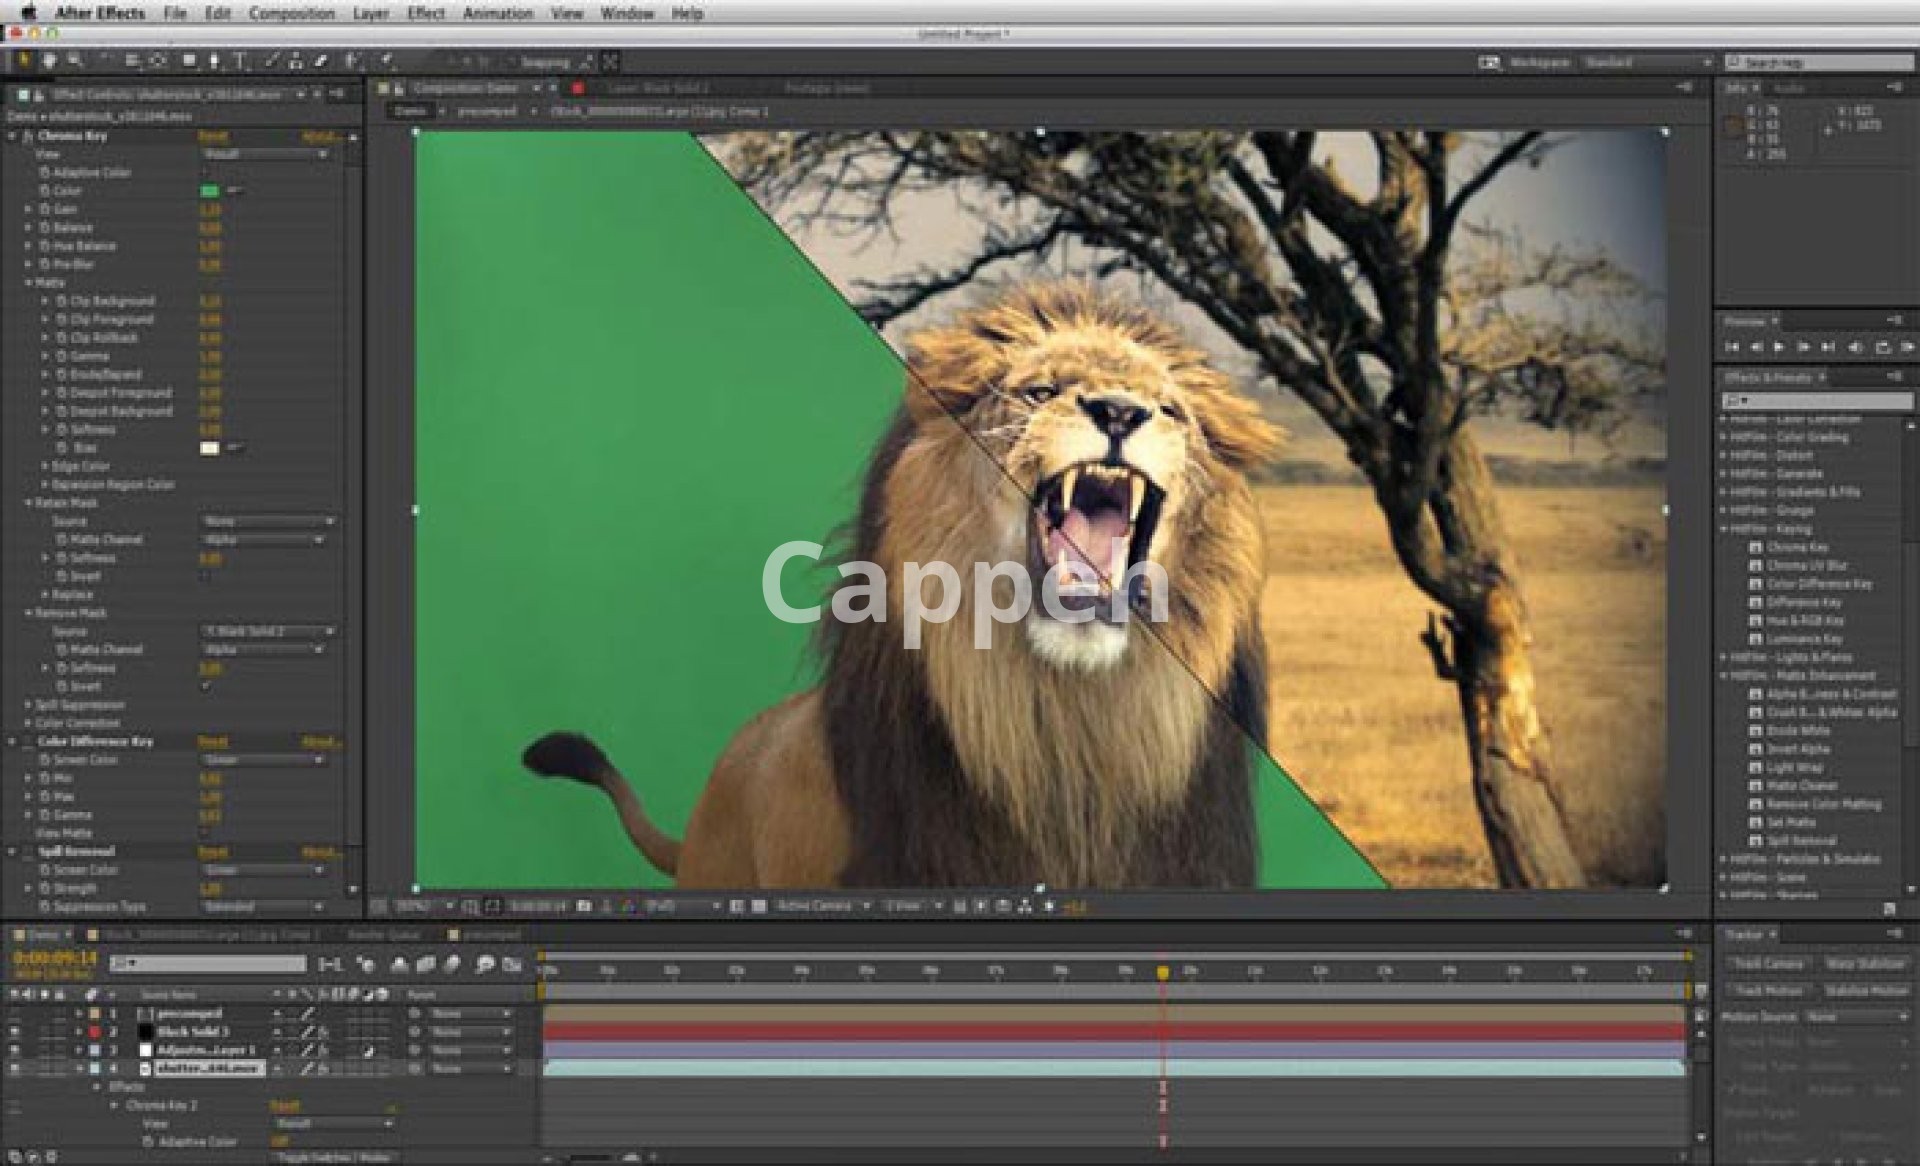Open the Chroma Key View dropdown

coord(265,155)
